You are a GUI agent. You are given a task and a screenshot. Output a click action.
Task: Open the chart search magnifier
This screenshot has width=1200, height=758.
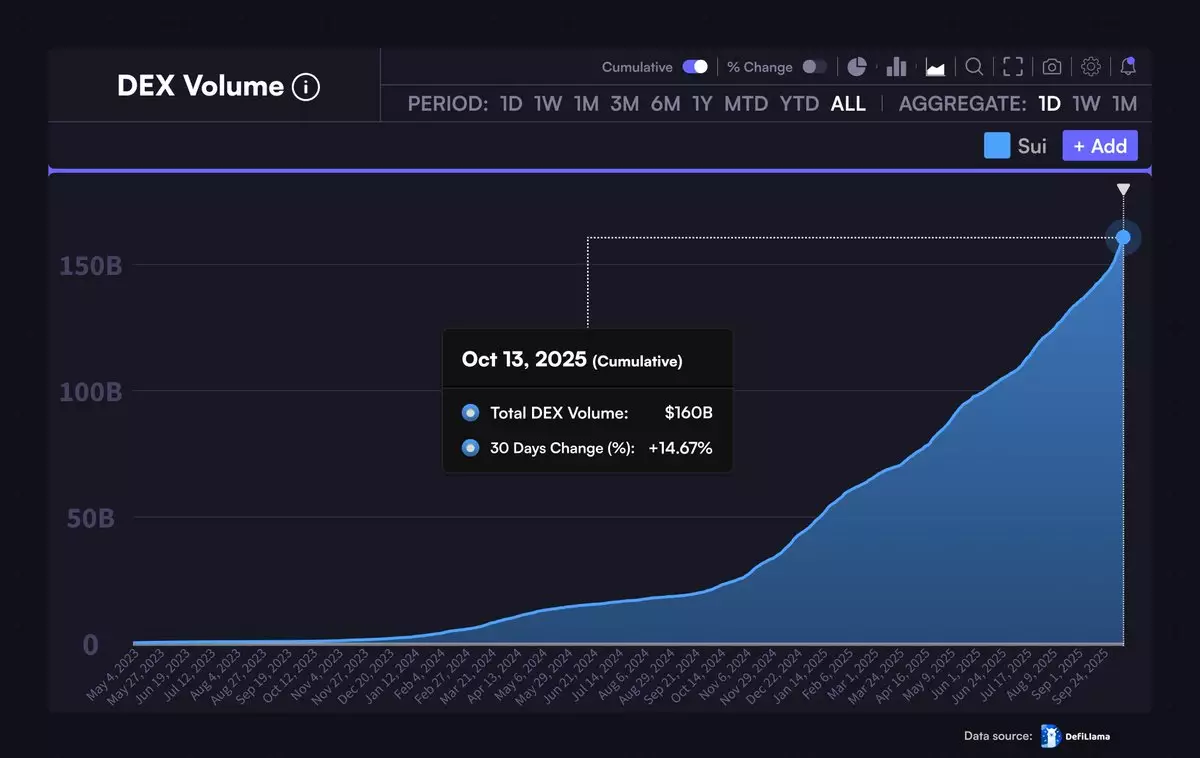(974, 67)
